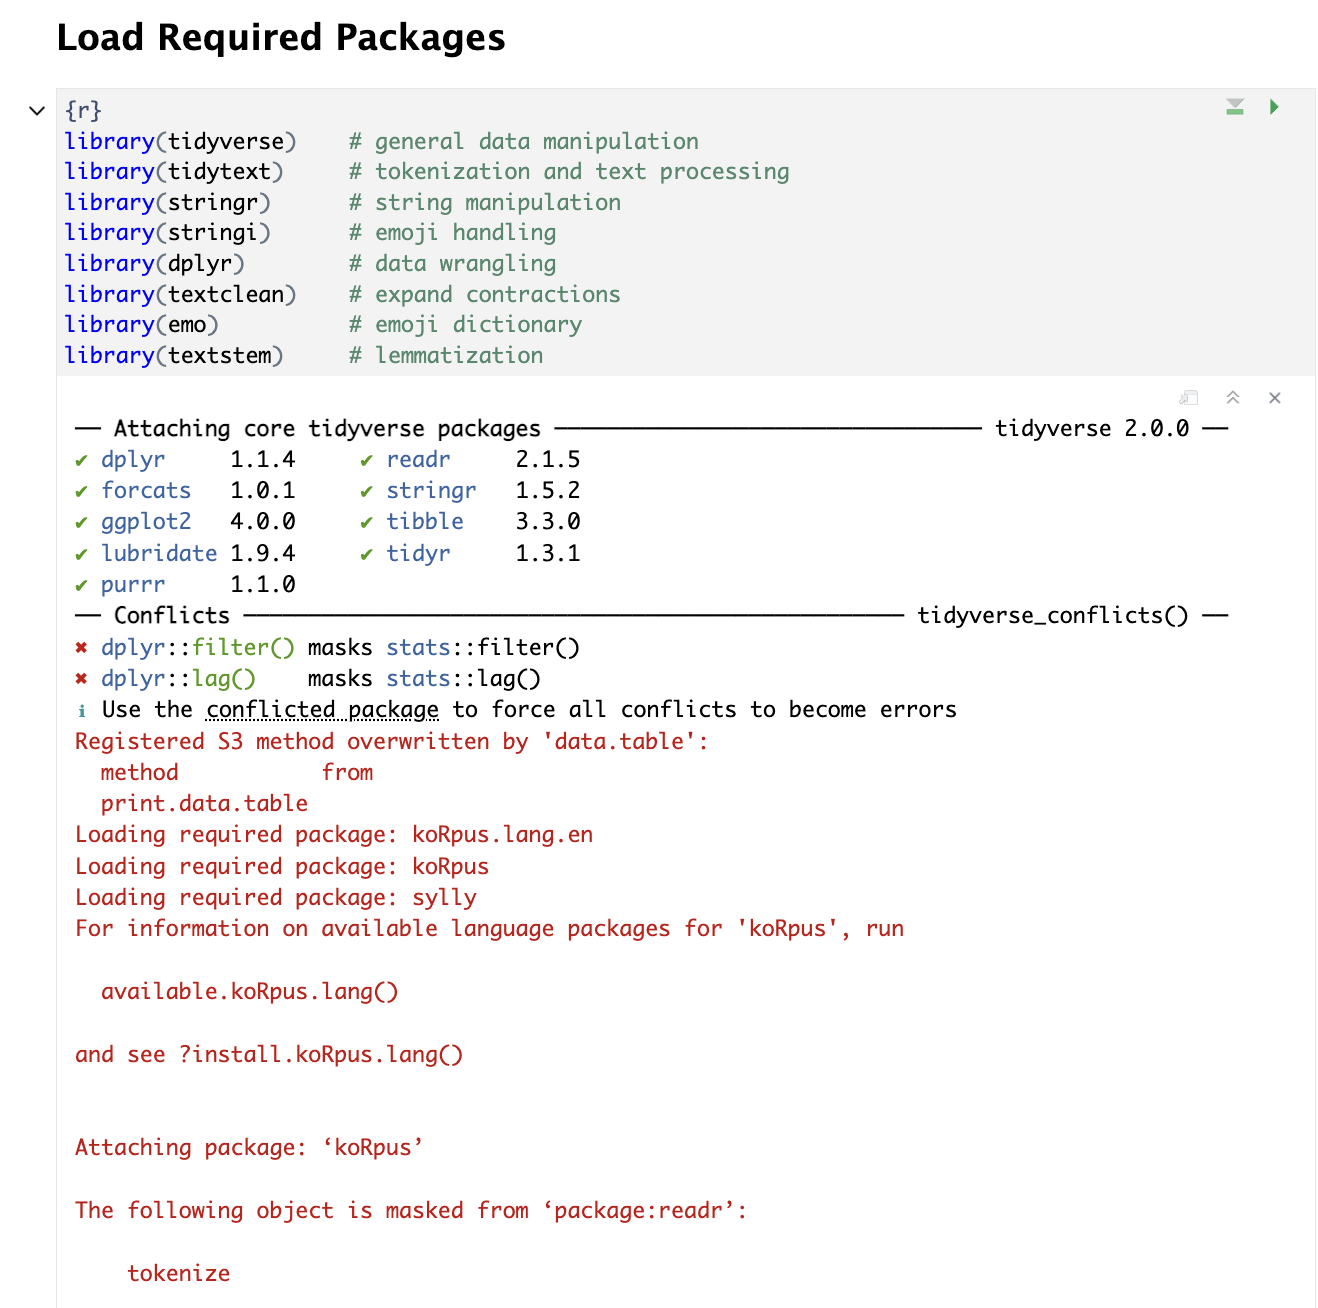Collapse the chunk output panel

tap(1233, 398)
